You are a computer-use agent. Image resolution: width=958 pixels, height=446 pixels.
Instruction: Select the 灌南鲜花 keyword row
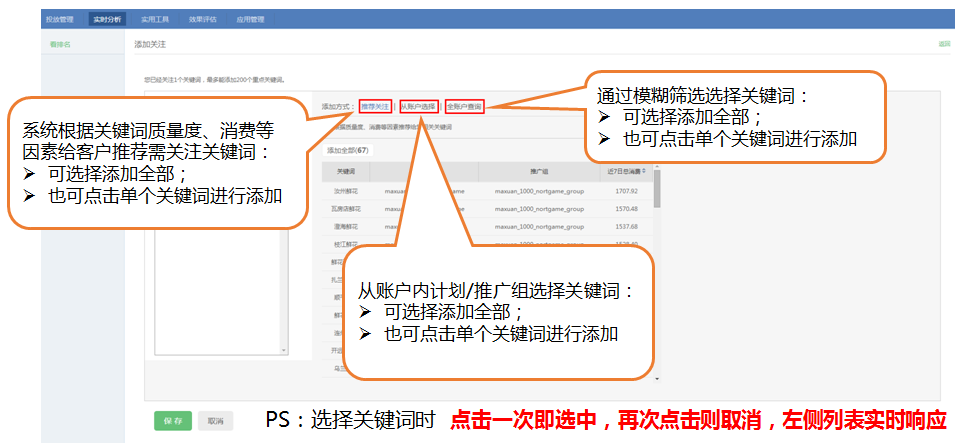pos(347,226)
